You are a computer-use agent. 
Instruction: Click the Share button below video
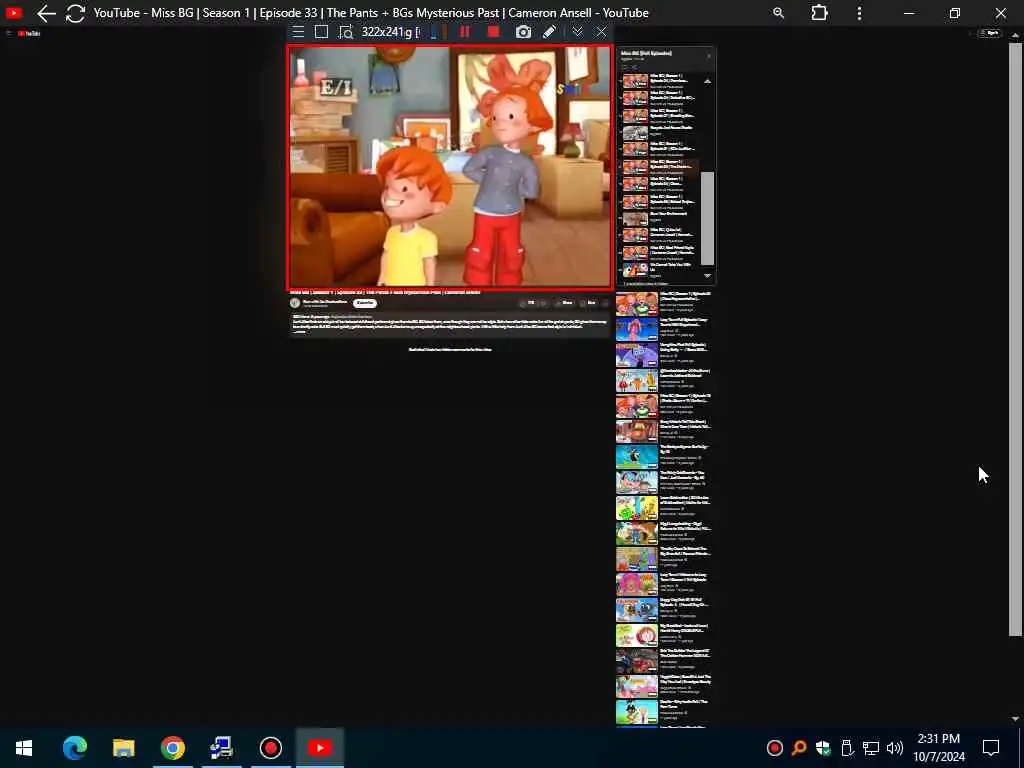point(564,303)
